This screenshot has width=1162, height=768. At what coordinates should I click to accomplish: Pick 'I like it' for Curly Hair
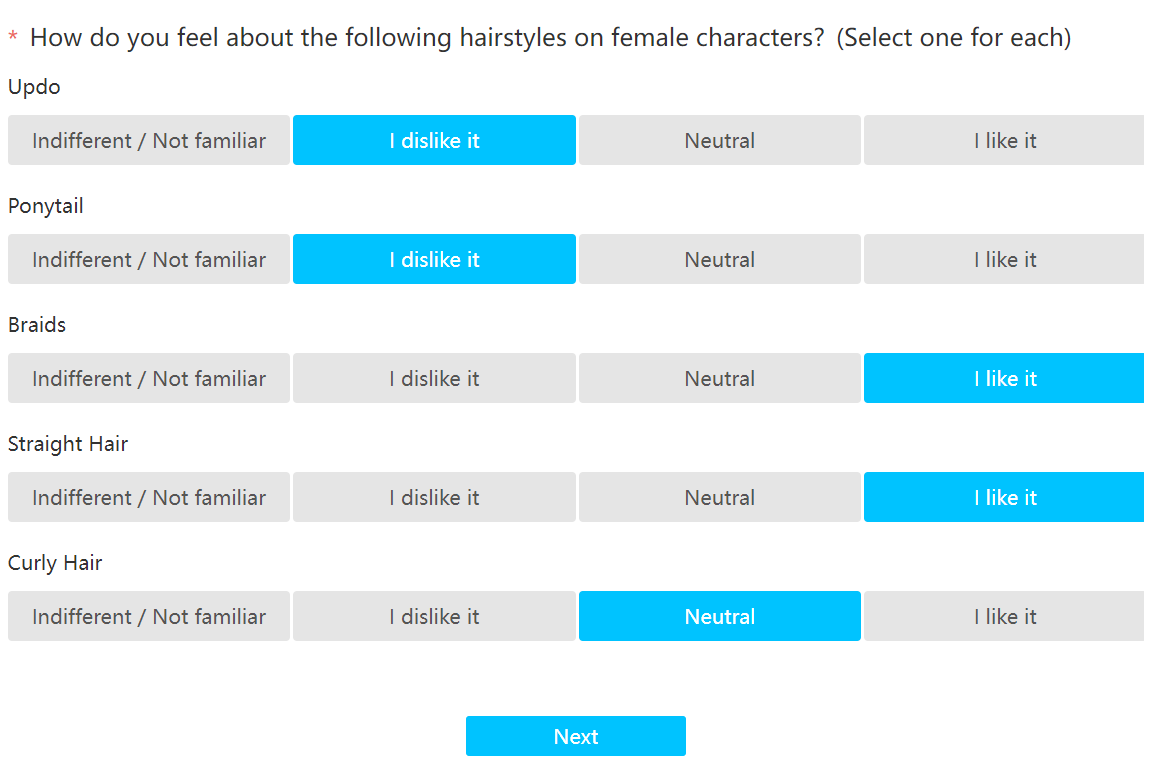tap(1004, 616)
